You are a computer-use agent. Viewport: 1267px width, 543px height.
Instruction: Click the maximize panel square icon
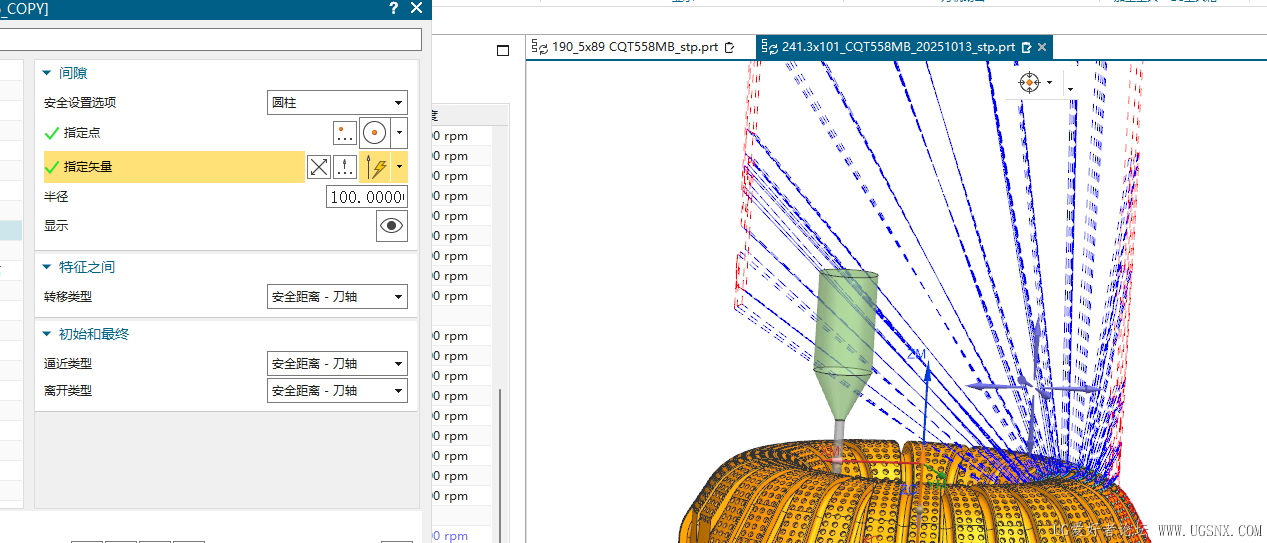[503, 50]
